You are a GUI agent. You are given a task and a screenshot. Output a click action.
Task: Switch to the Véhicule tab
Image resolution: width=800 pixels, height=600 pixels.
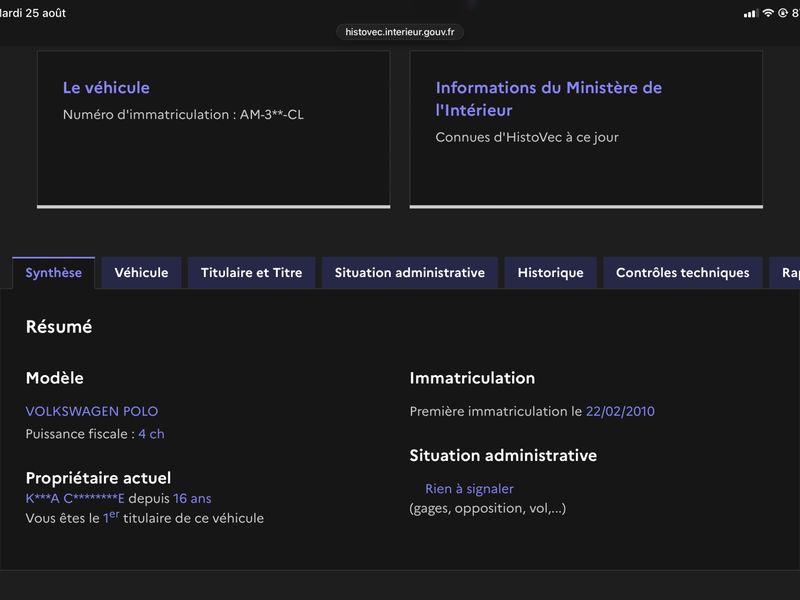[x=141, y=273]
